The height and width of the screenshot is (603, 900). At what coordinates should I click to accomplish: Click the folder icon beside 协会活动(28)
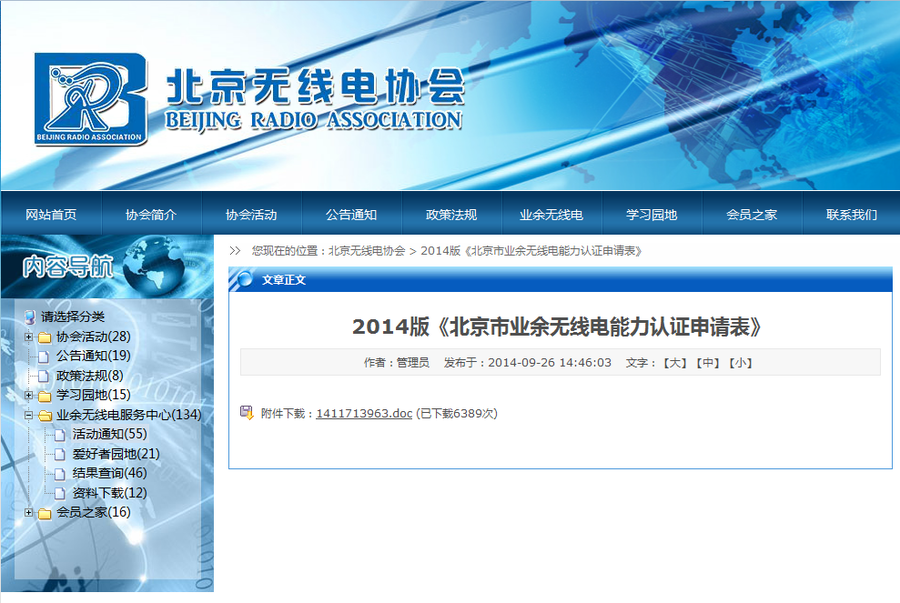point(45,337)
